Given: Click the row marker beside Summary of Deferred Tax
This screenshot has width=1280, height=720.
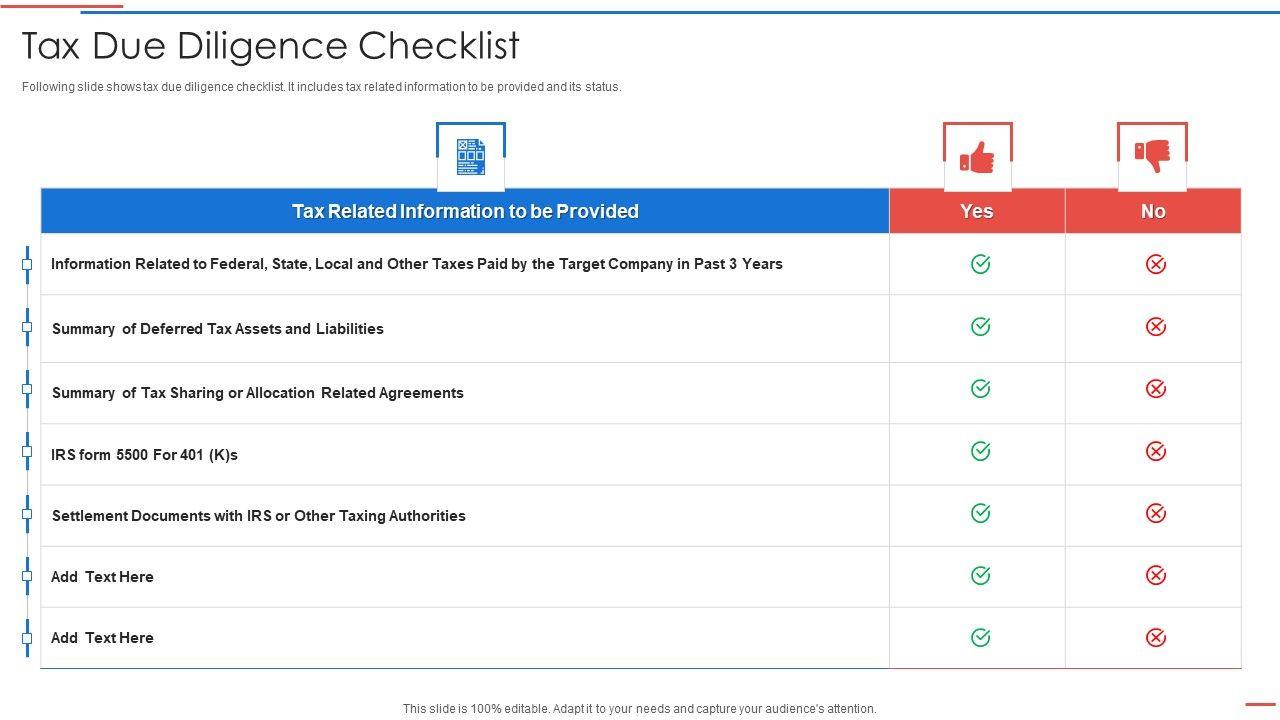Looking at the screenshot, I should pos(27,327).
